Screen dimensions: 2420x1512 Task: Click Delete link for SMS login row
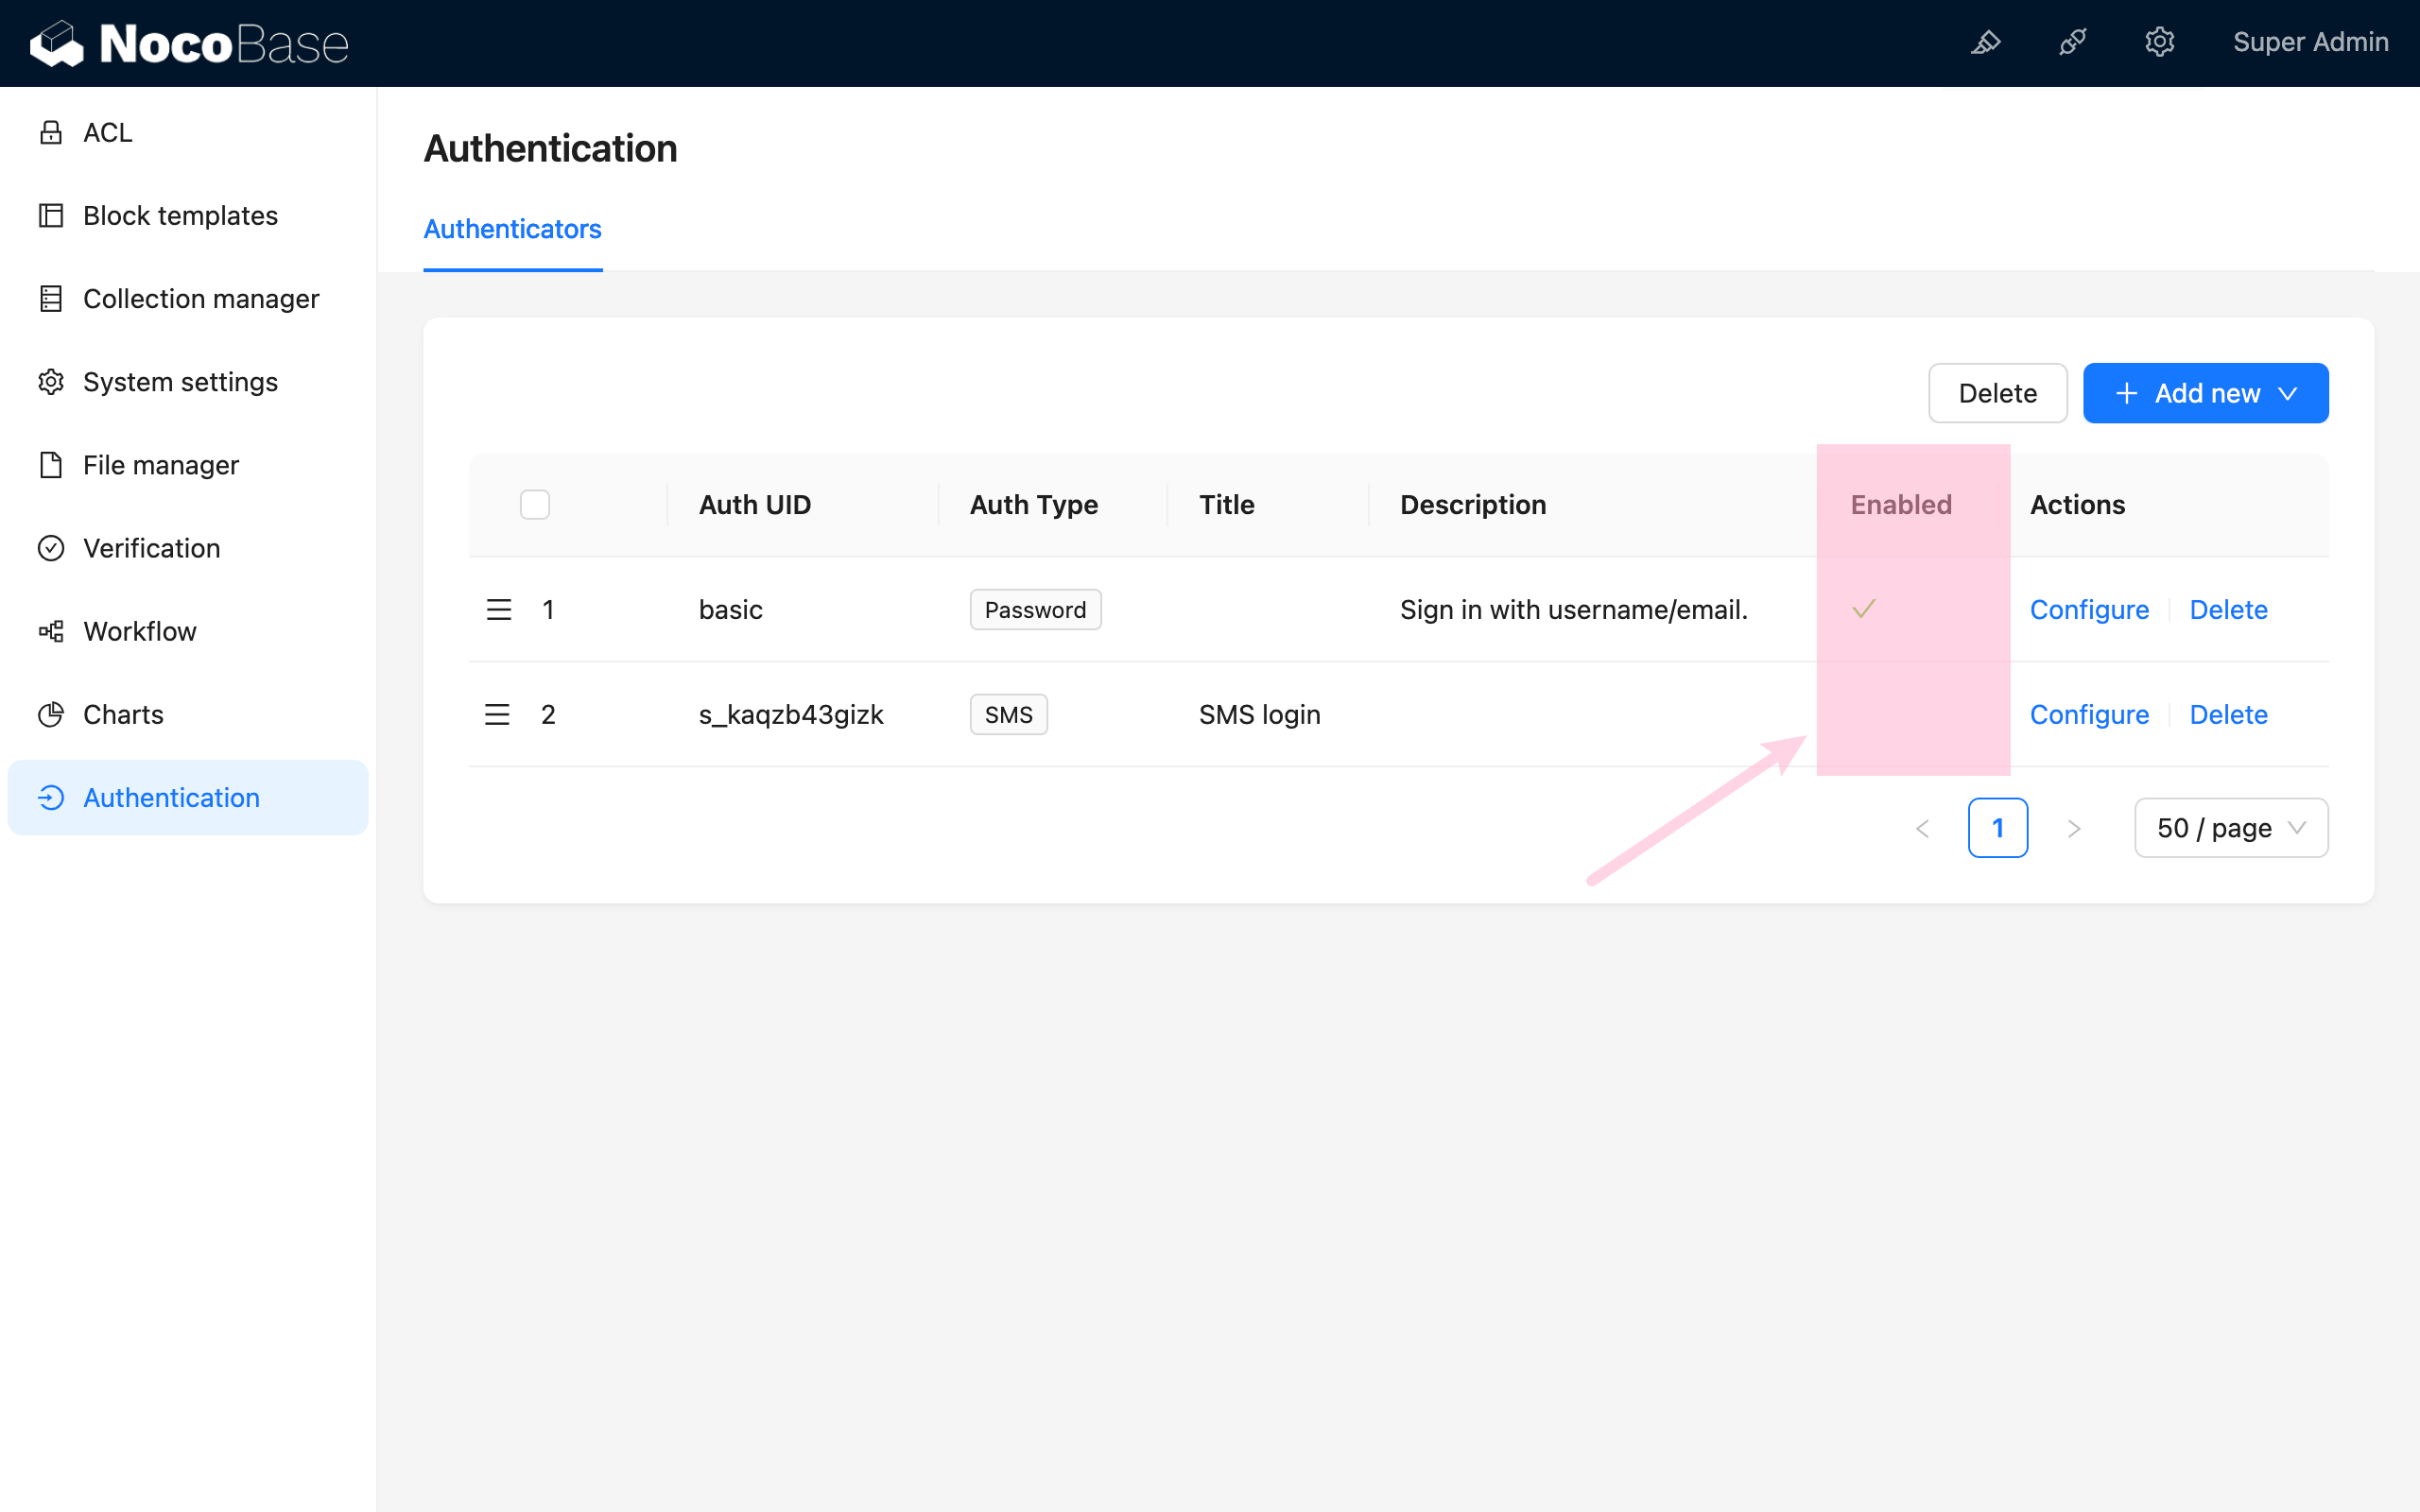tap(2228, 714)
